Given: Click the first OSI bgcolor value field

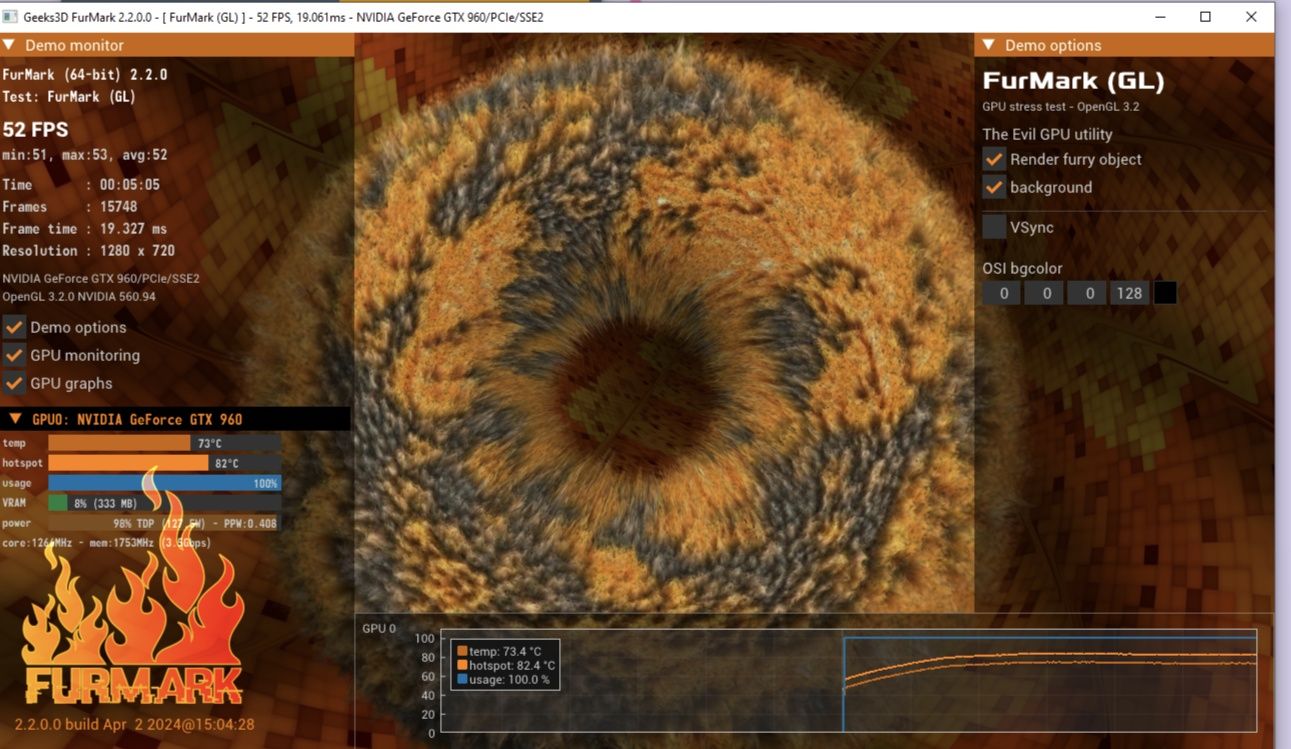Looking at the screenshot, I should click(1002, 293).
